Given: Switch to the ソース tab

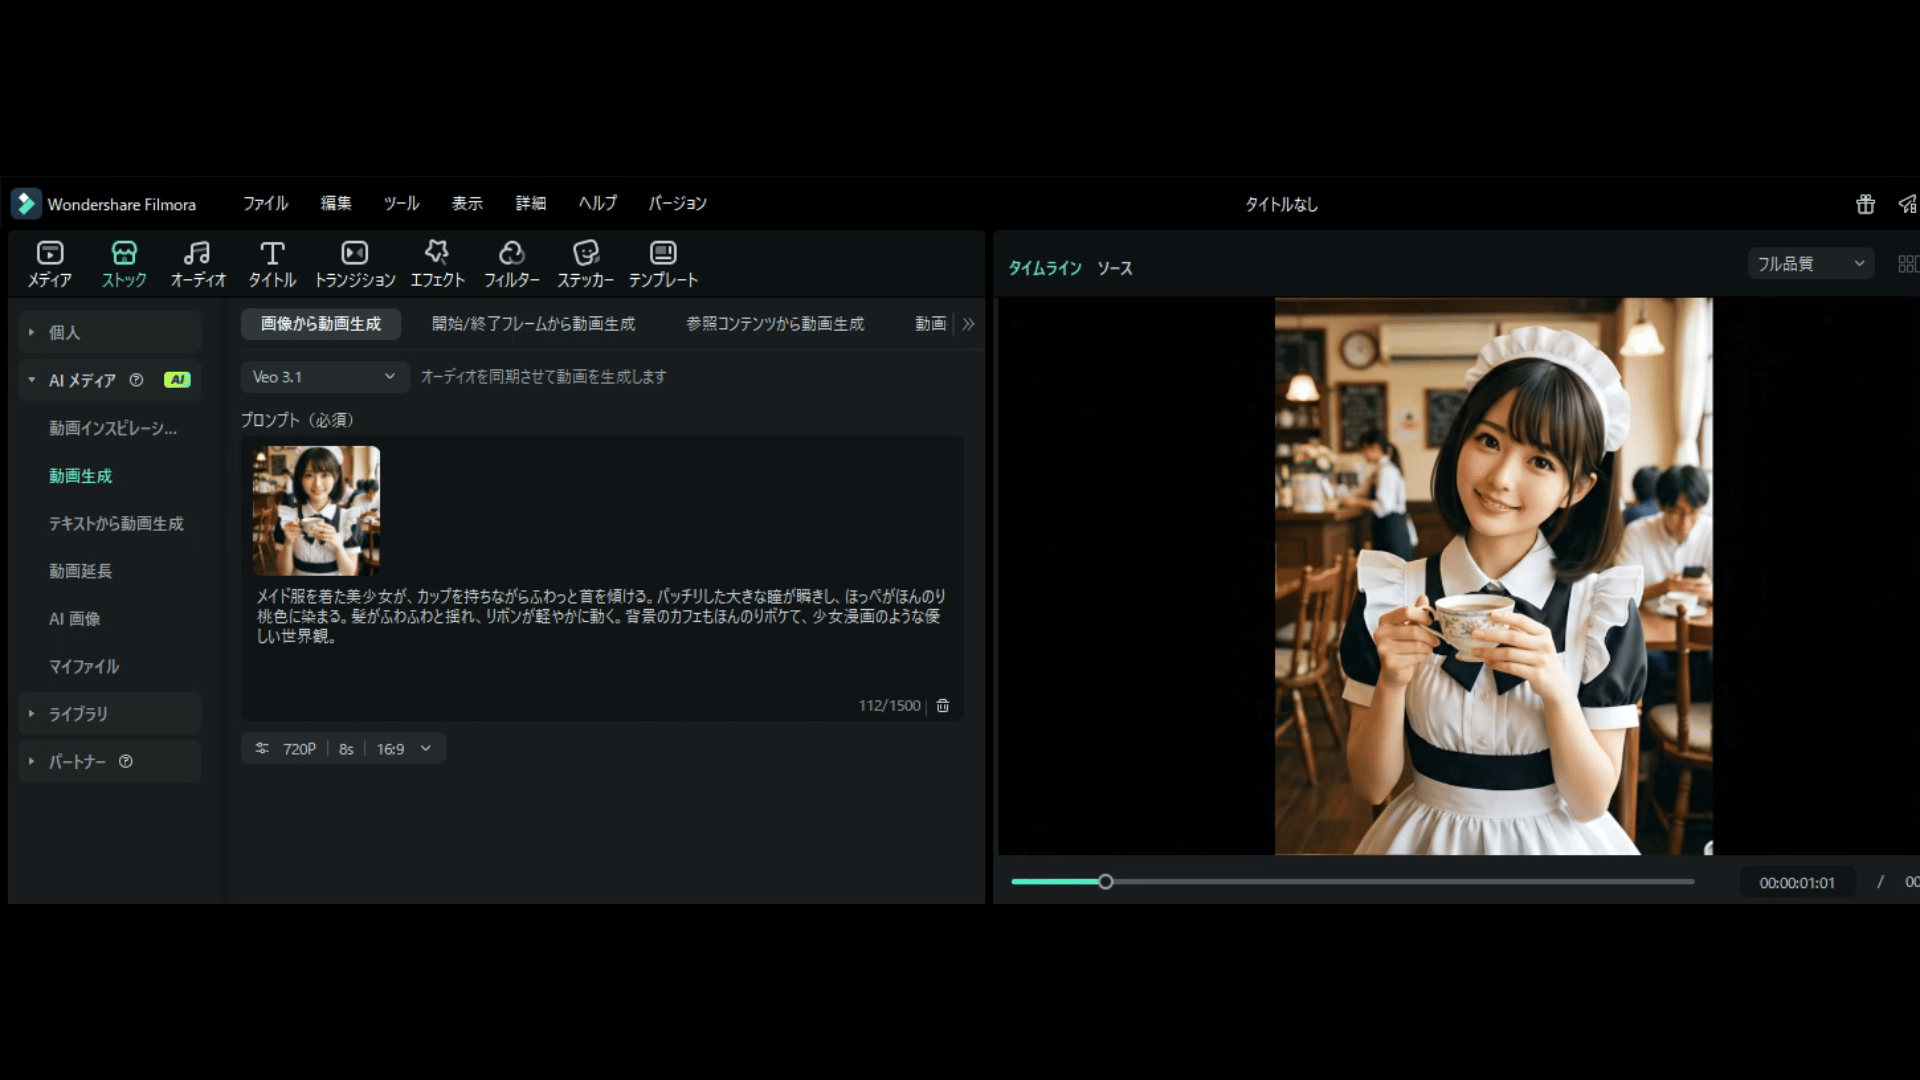Looking at the screenshot, I should pyautogui.click(x=1114, y=268).
